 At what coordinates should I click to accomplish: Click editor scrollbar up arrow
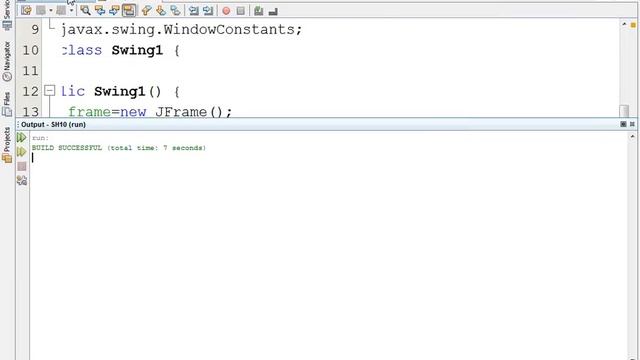pyautogui.click(x=624, y=24)
